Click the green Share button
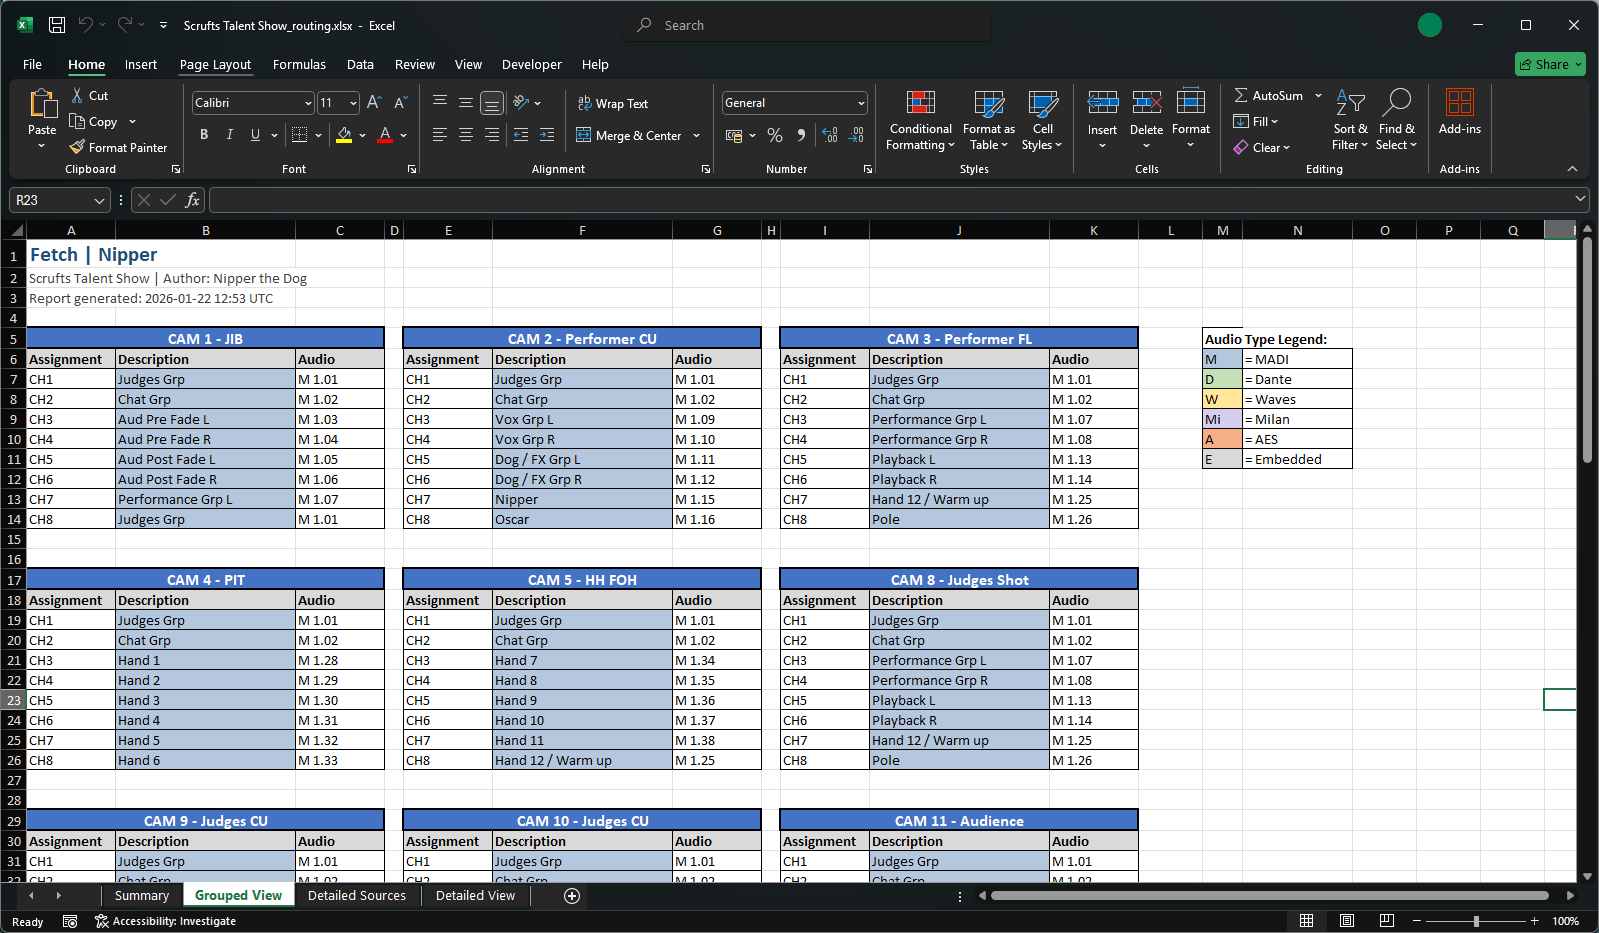 1549,64
